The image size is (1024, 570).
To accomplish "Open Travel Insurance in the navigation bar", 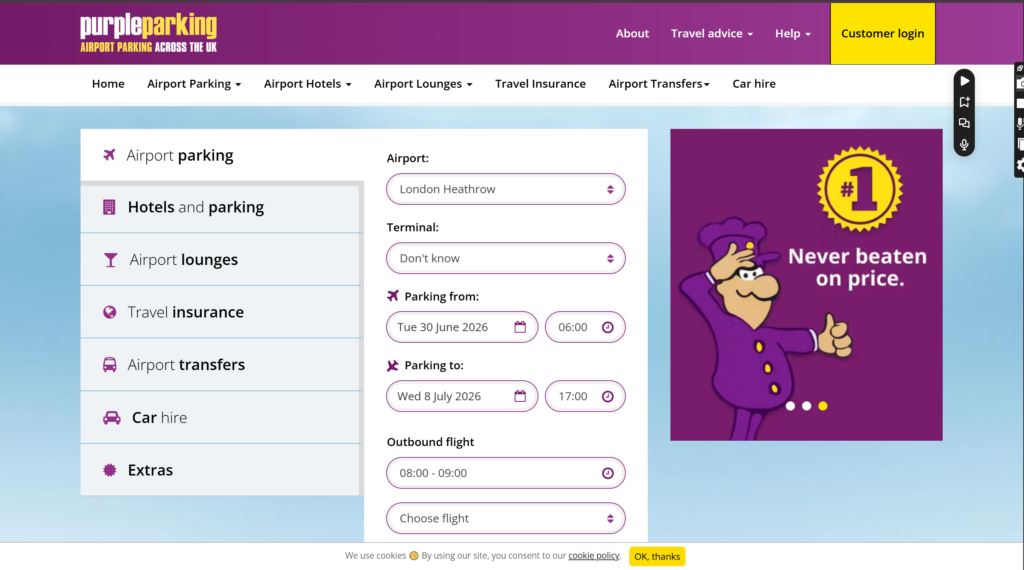I will 540,84.
